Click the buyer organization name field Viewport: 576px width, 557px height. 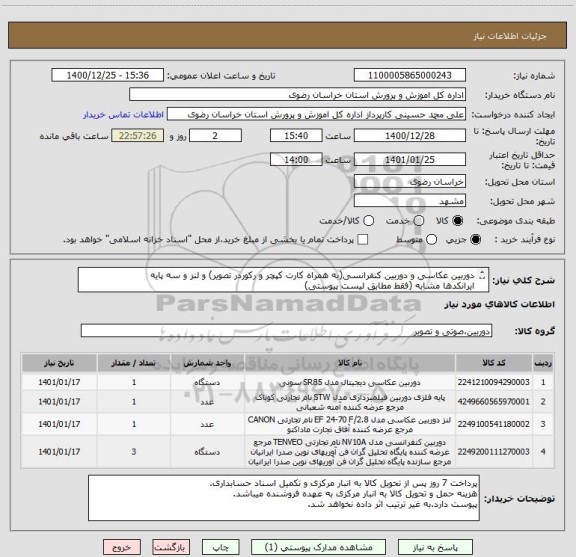(298, 94)
